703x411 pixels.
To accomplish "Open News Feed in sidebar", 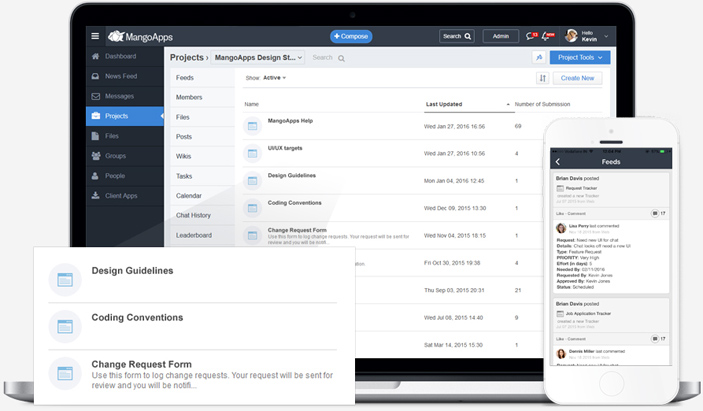I will coord(125,76).
